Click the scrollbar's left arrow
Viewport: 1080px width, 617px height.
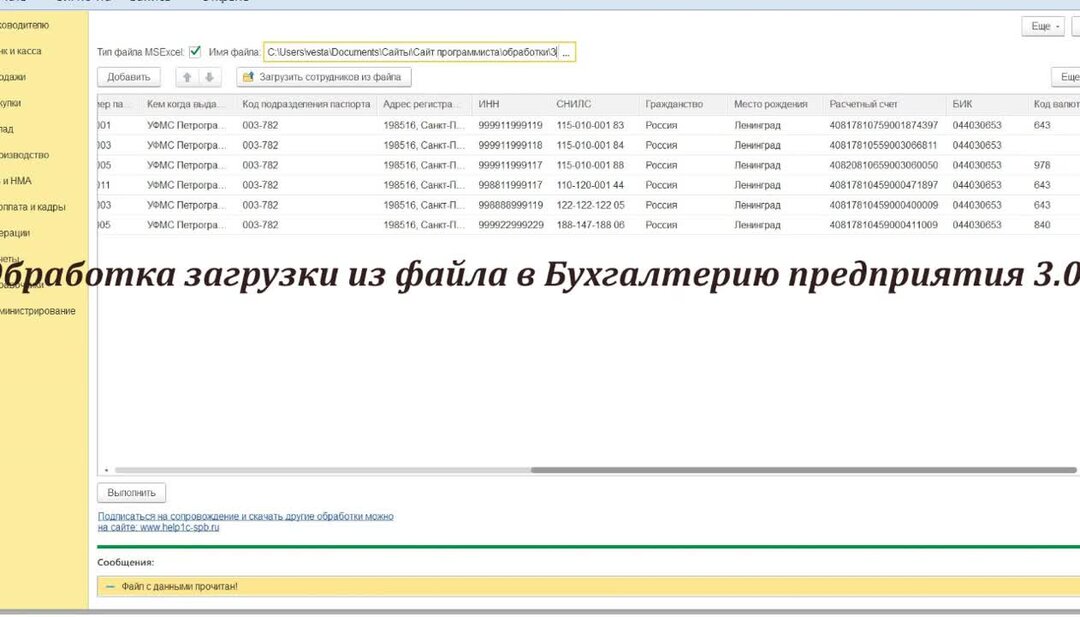106,470
